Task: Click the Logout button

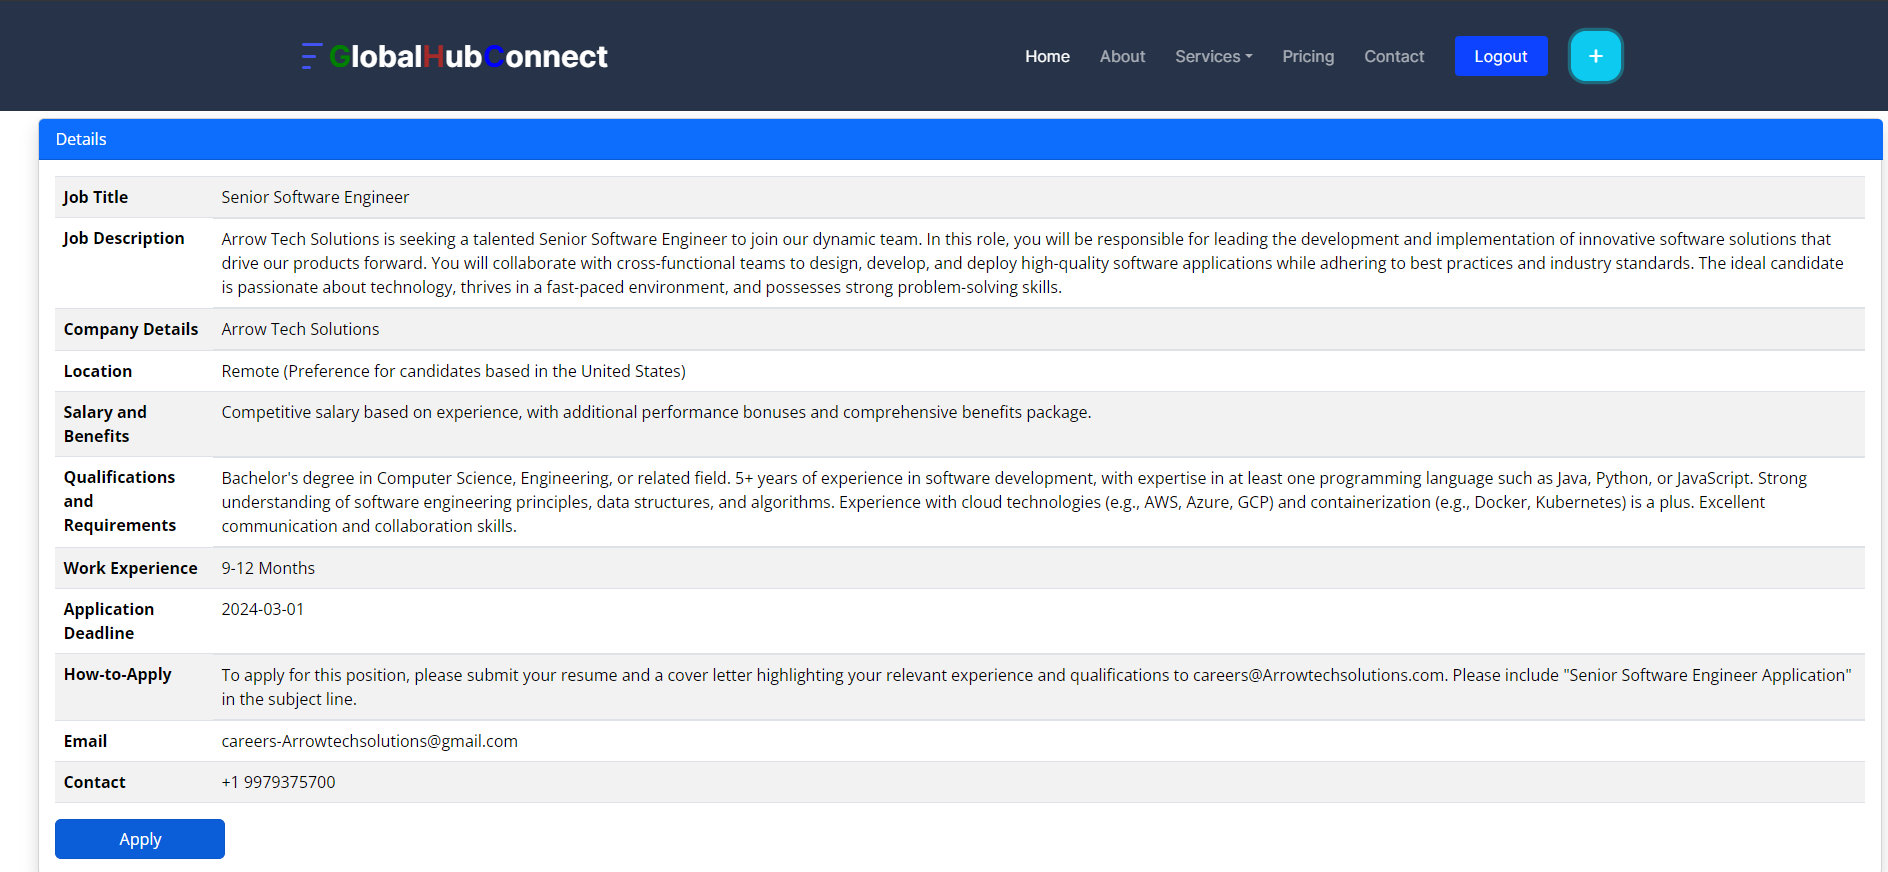Action: [x=1501, y=56]
